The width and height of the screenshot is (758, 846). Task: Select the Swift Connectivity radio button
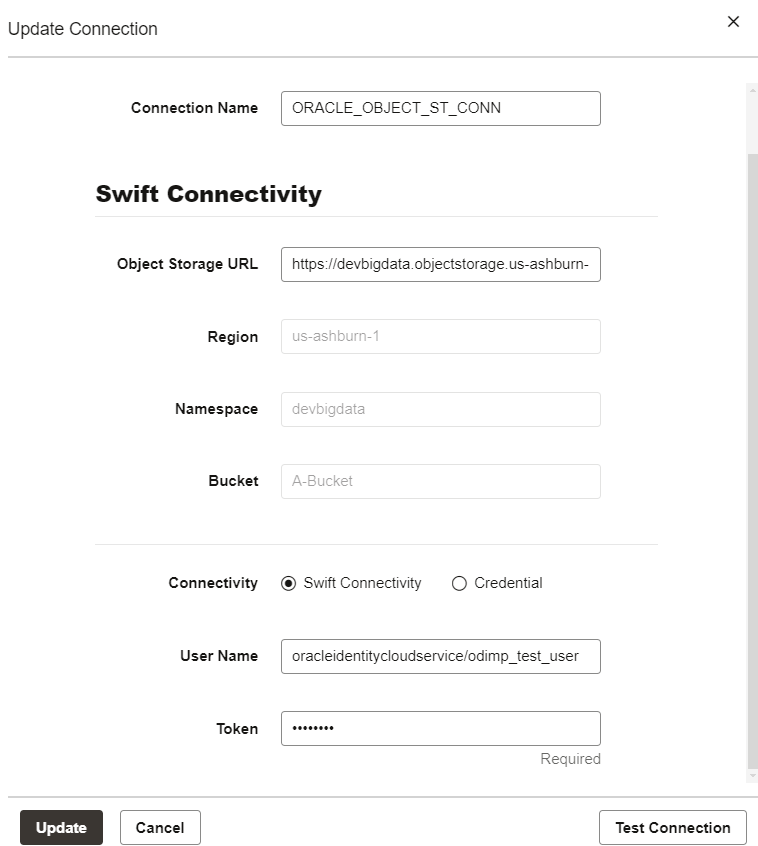tap(289, 583)
